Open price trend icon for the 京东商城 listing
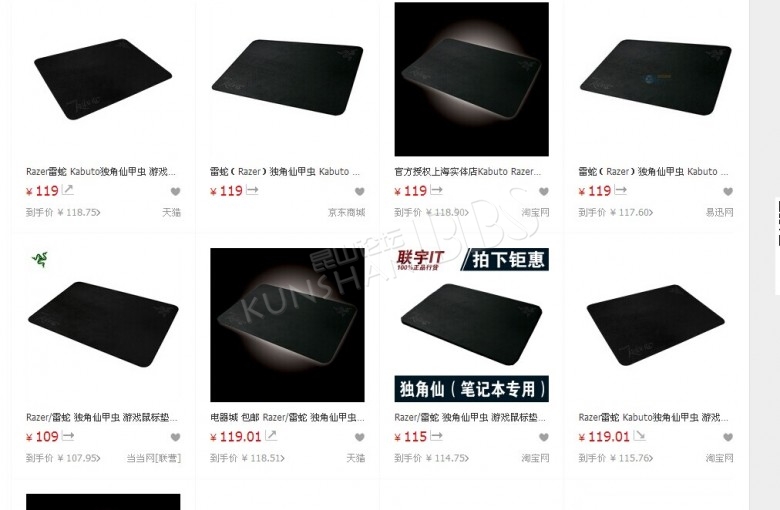Image resolution: width=780 pixels, height=510 pixels. [252, 190]
